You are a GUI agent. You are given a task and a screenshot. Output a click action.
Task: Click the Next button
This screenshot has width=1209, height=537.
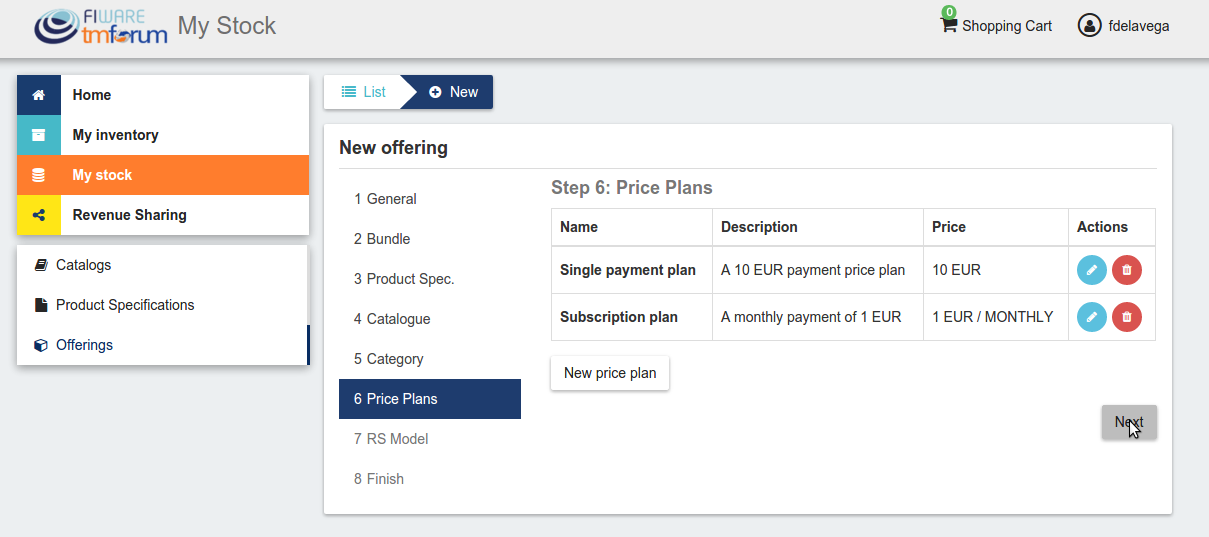1129,422
